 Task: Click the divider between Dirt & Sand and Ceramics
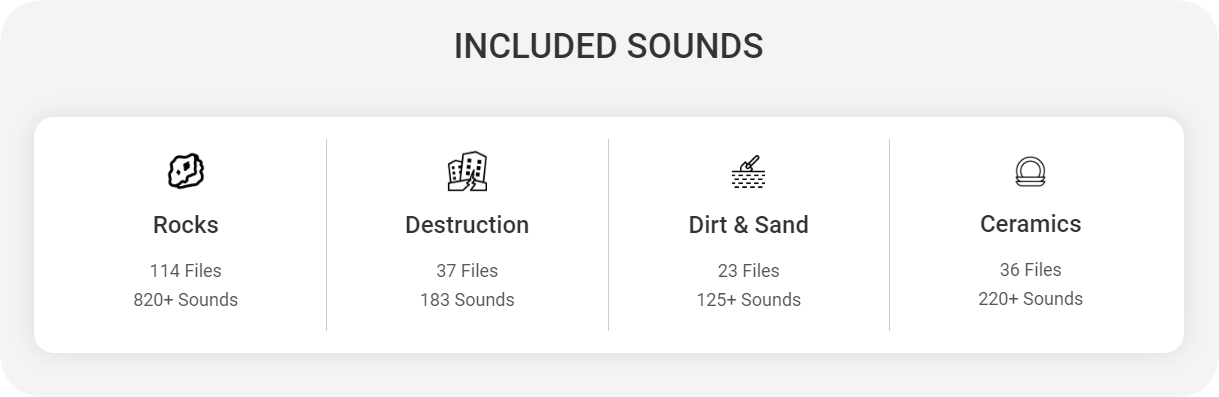(889, 235)
